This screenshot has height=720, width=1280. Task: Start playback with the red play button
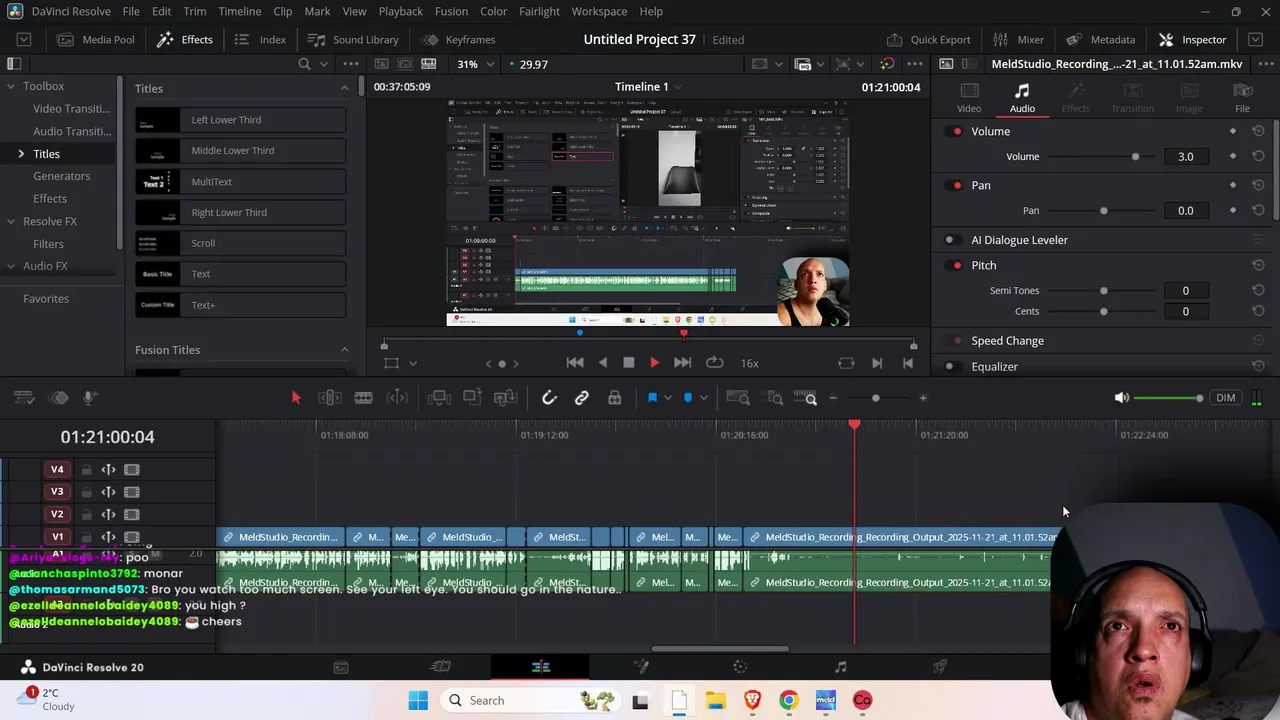click(x=654, y=363)
